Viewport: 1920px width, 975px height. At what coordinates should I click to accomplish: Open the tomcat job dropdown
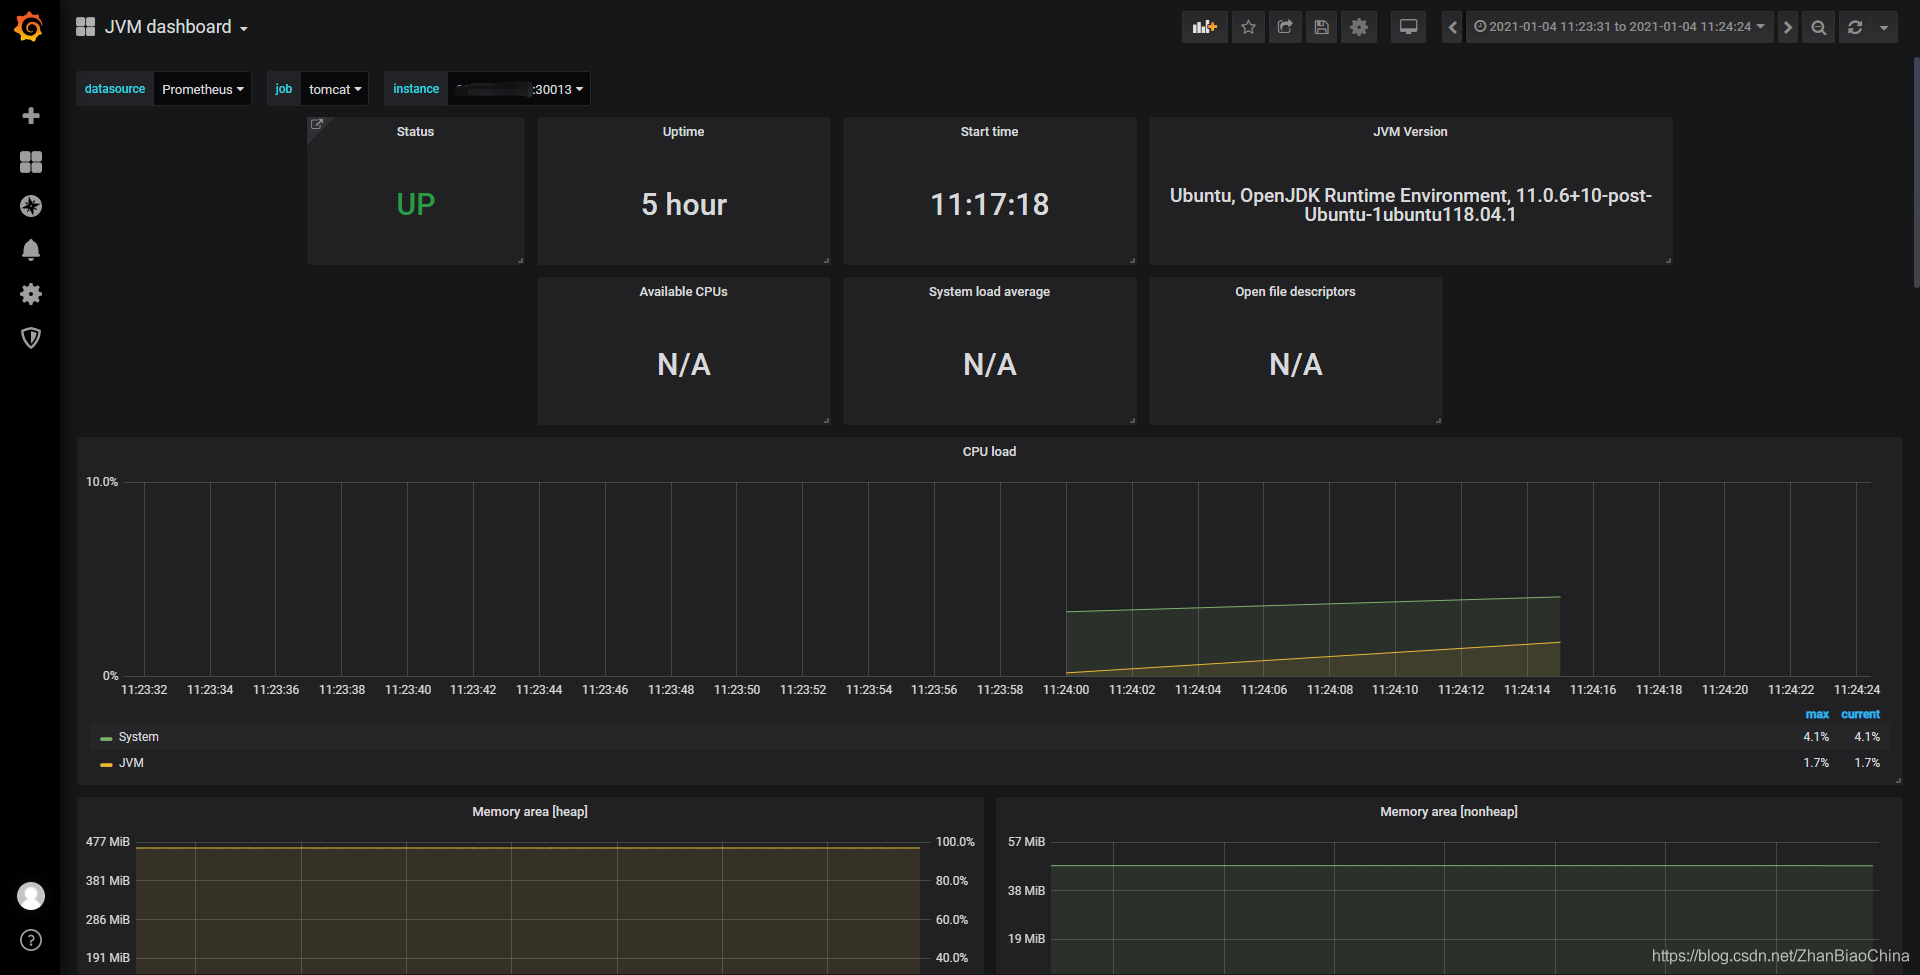tap(335, 89)
